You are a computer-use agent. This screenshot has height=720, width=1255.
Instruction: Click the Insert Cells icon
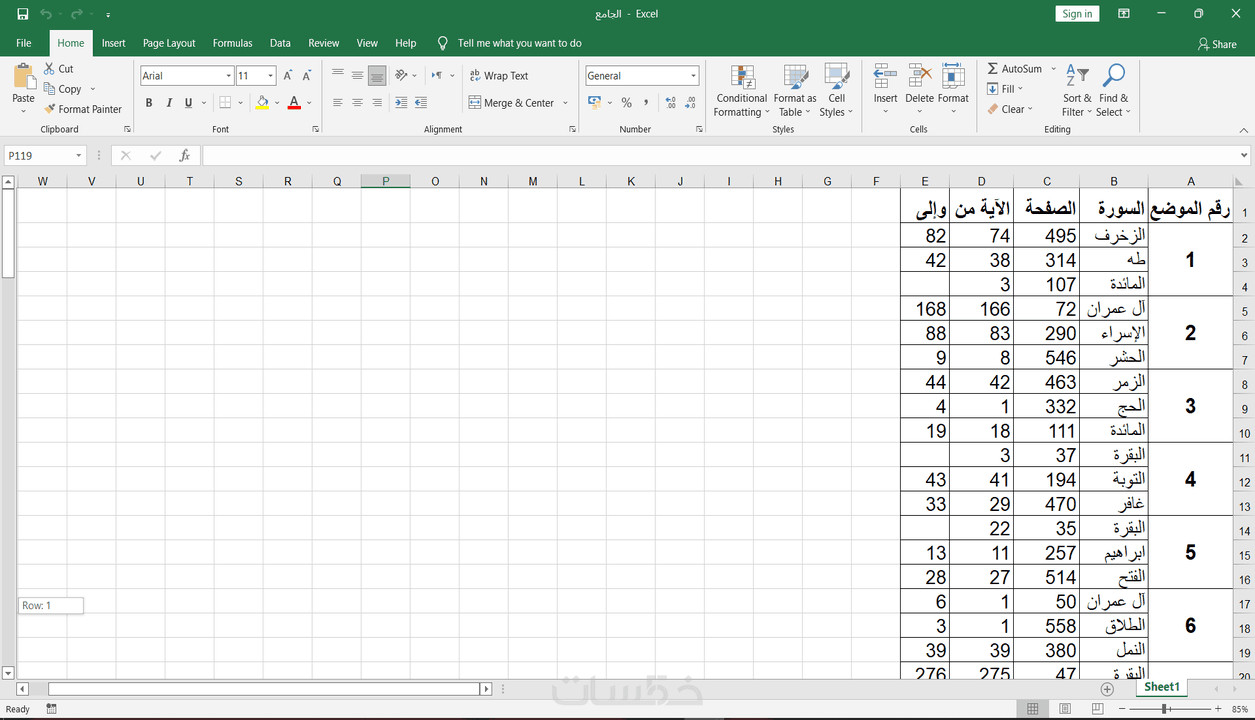(884, 80)
